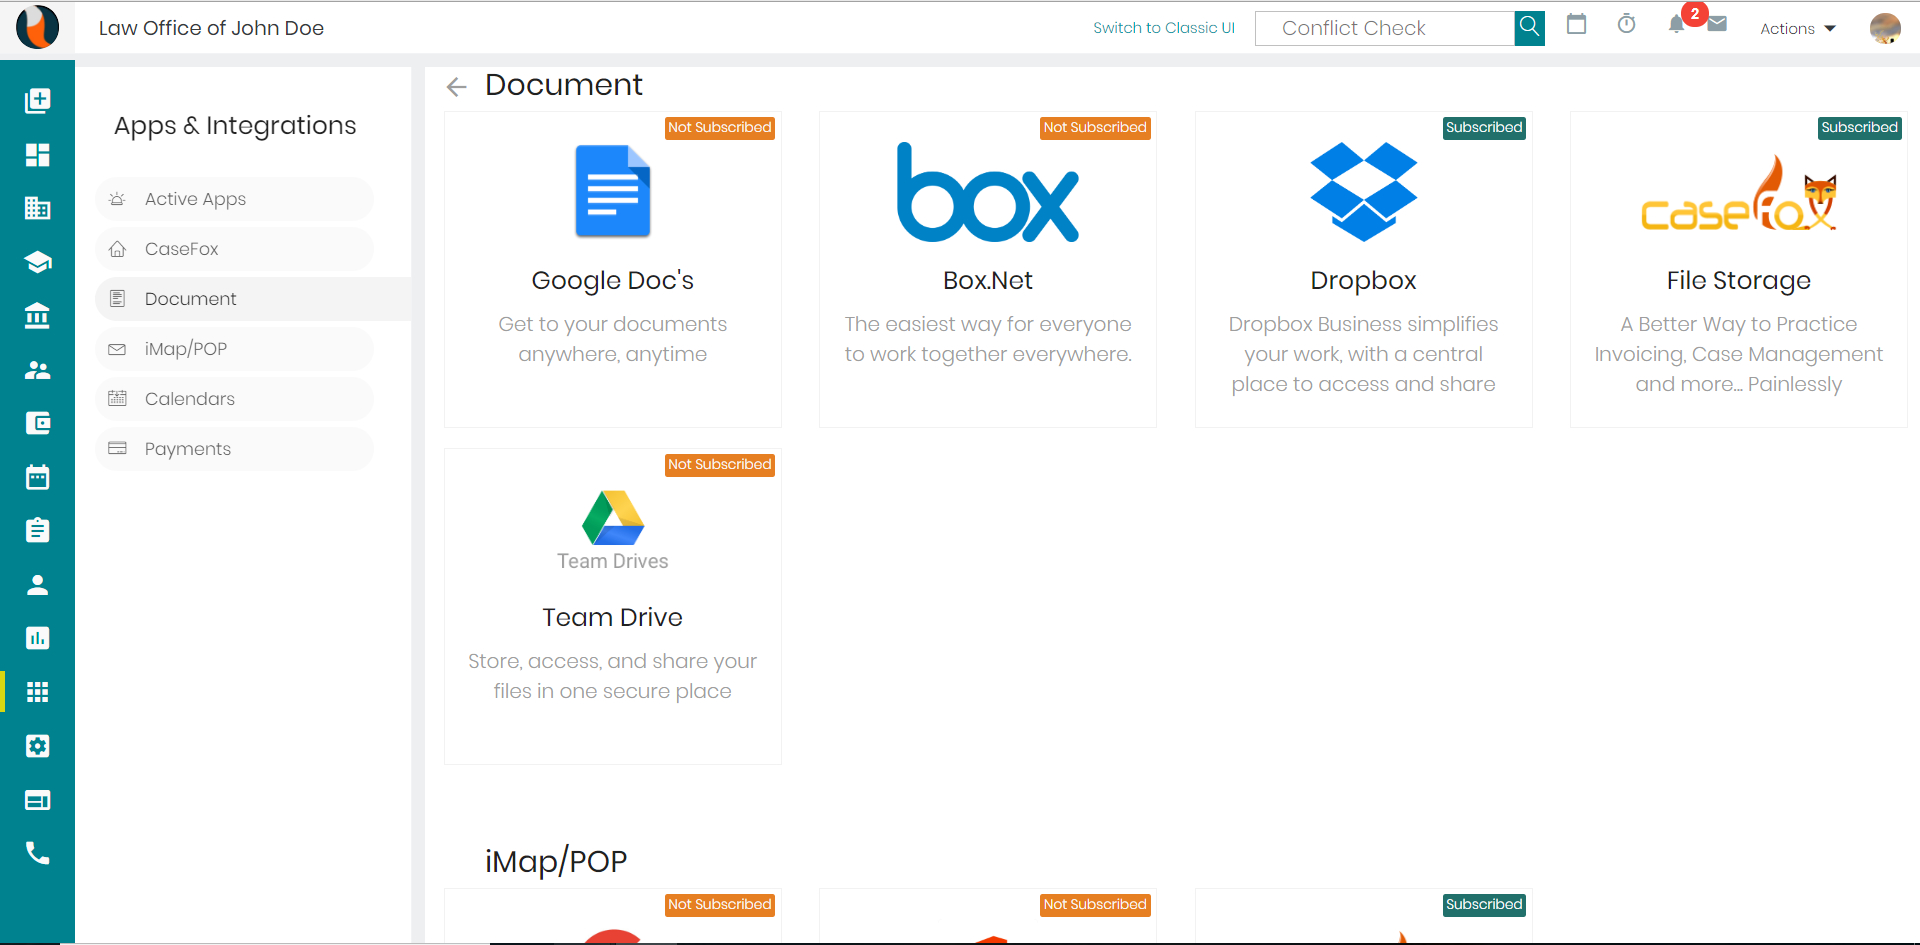
Task: Click Switch to Classic UI link
Action: 1163,28
